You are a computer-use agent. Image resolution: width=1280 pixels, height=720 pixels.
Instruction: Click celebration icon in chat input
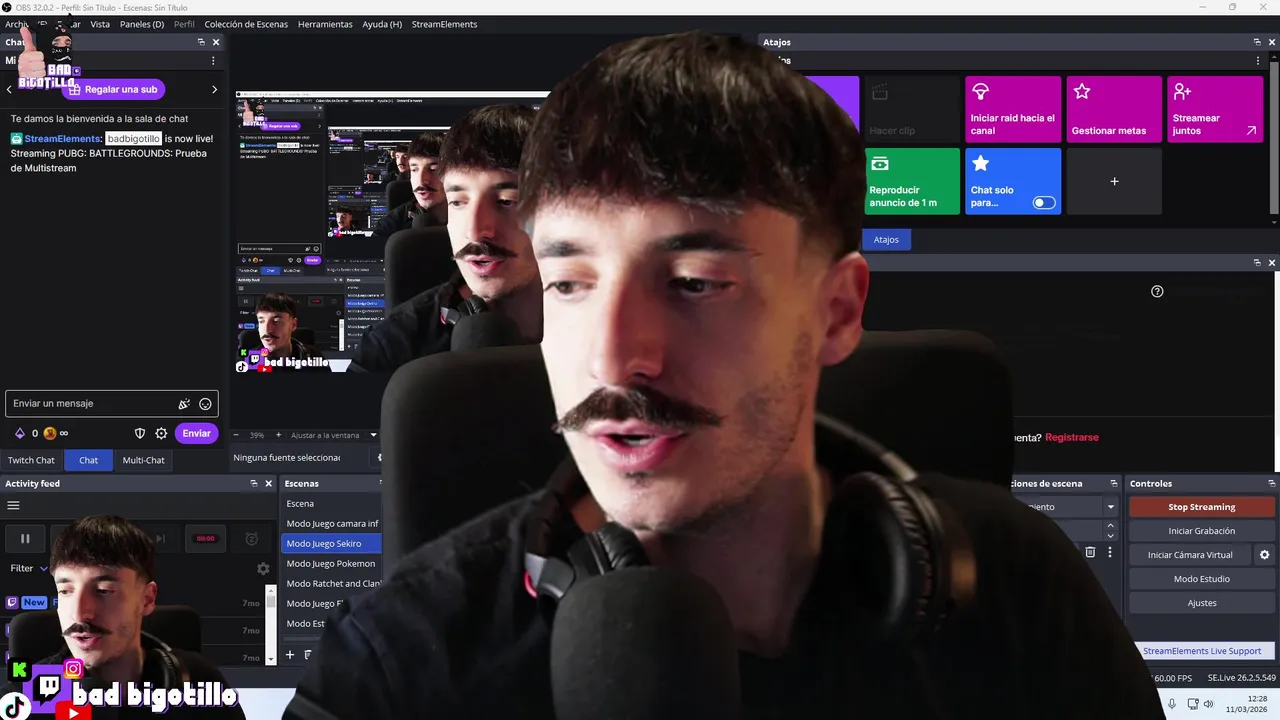coord(184,404)
